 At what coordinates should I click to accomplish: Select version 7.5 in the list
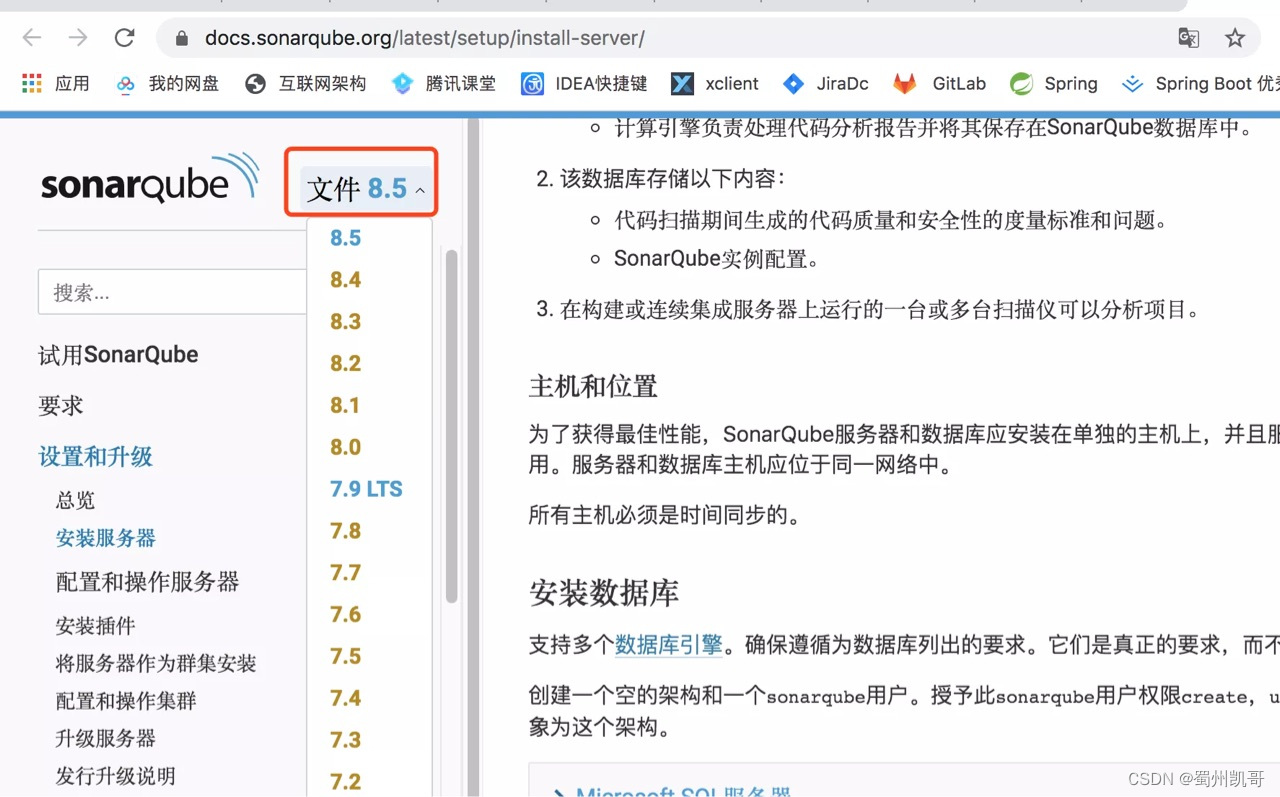(345, 657)
